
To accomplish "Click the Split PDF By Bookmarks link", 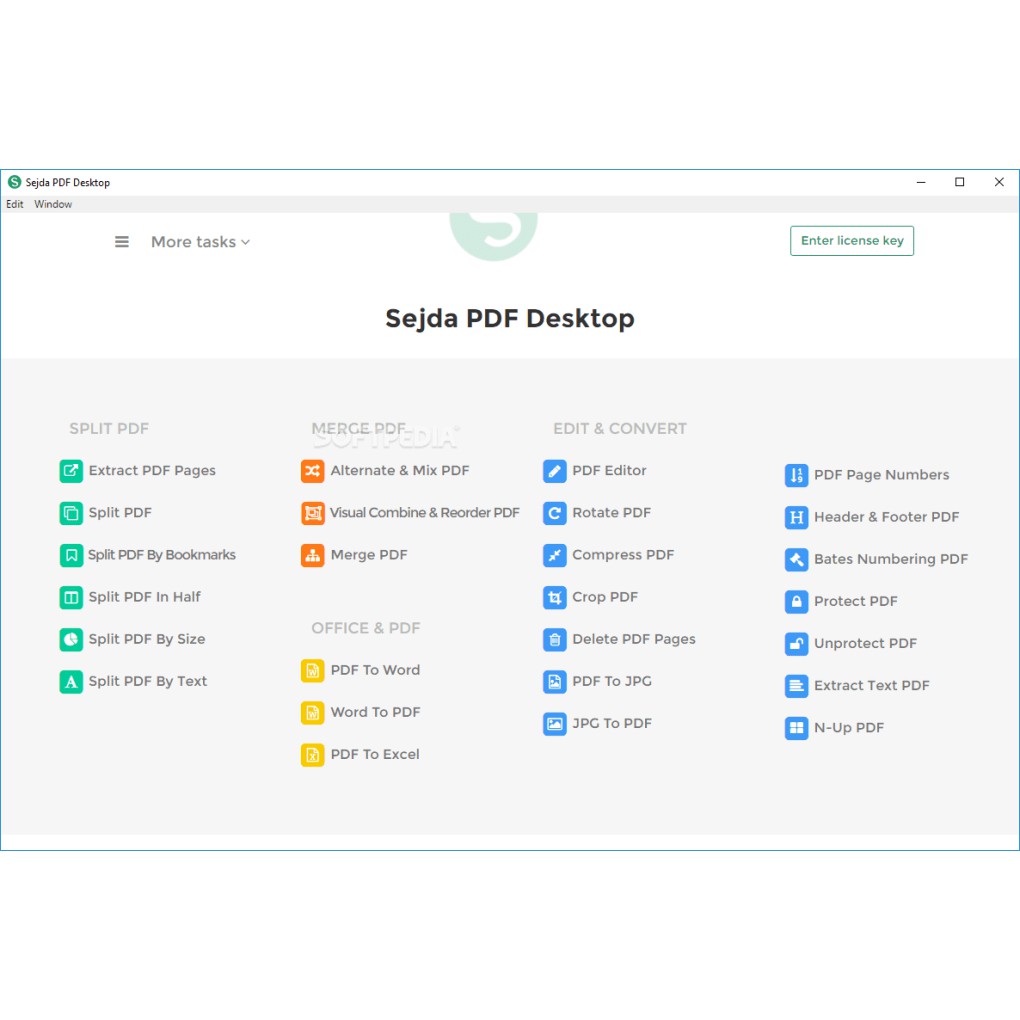I will [162, 555].
